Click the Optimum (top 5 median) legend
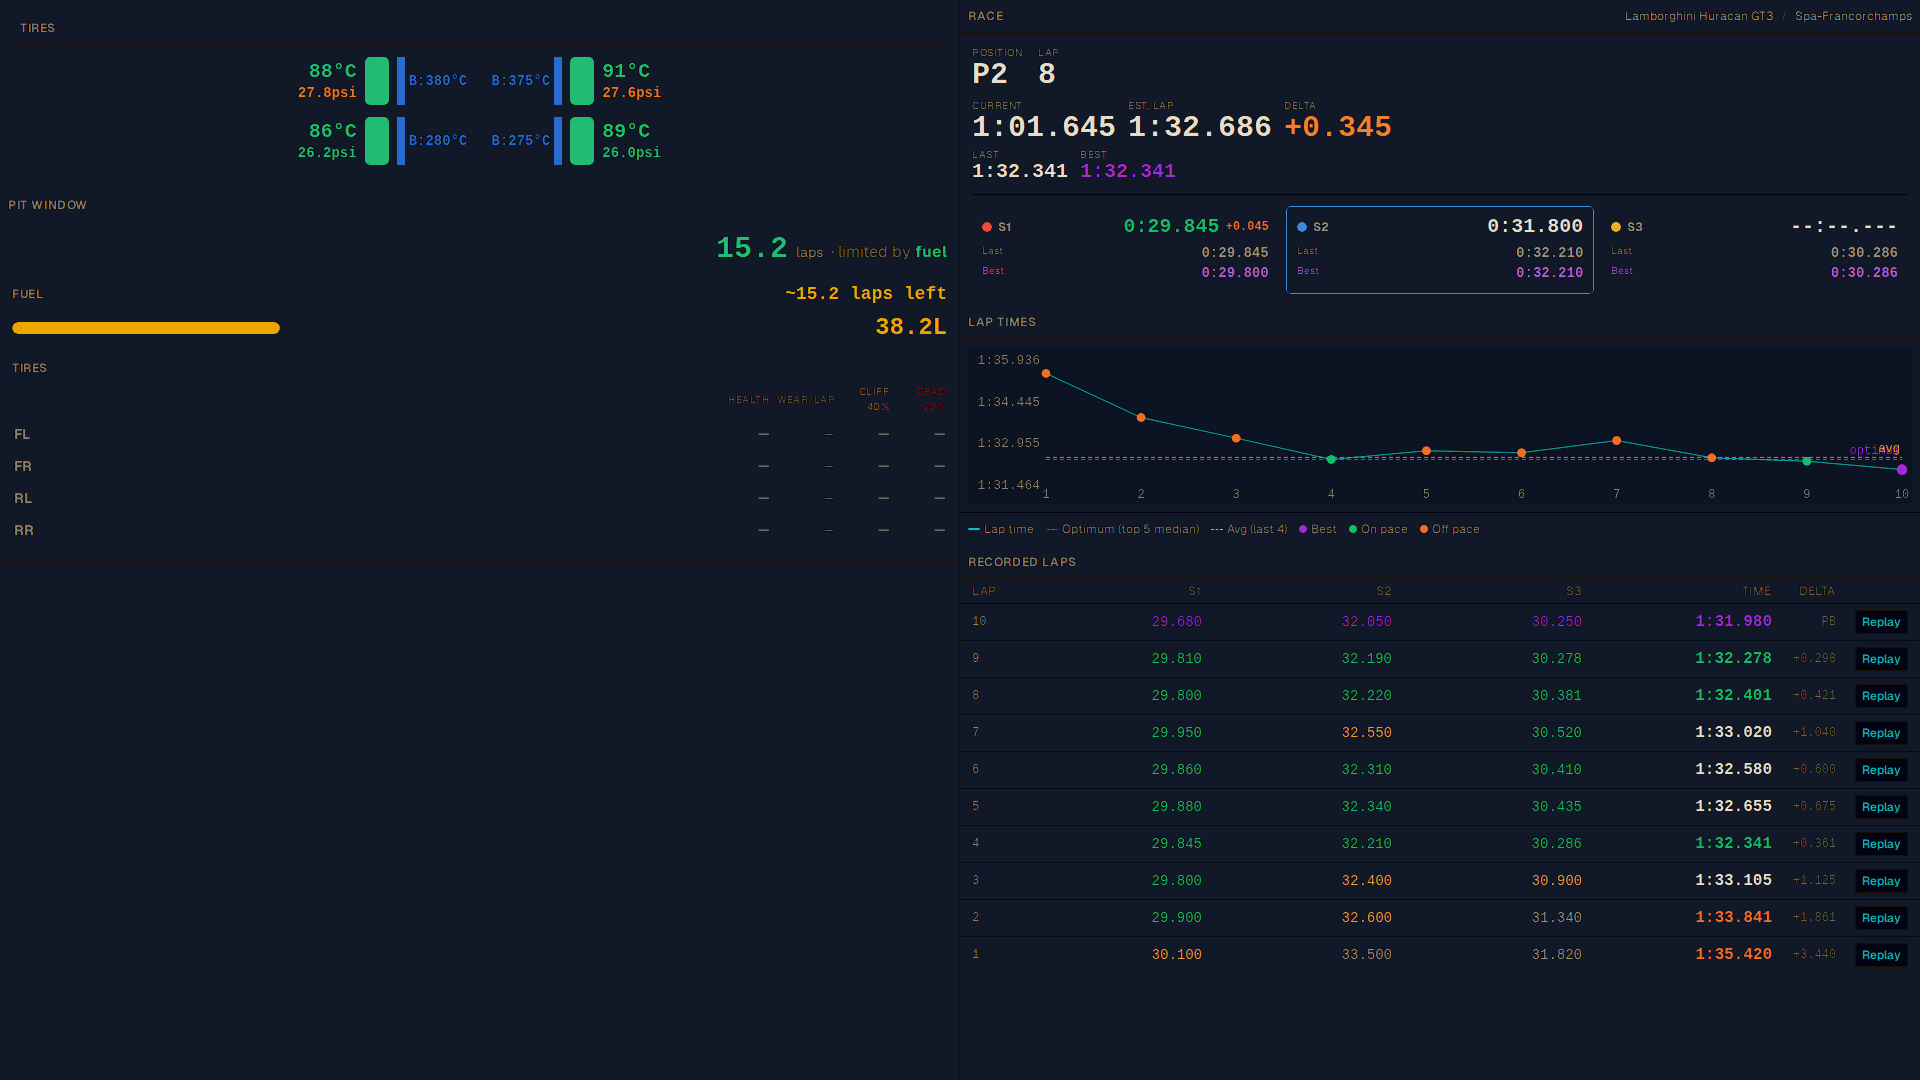 click(x=1123, y=530)
